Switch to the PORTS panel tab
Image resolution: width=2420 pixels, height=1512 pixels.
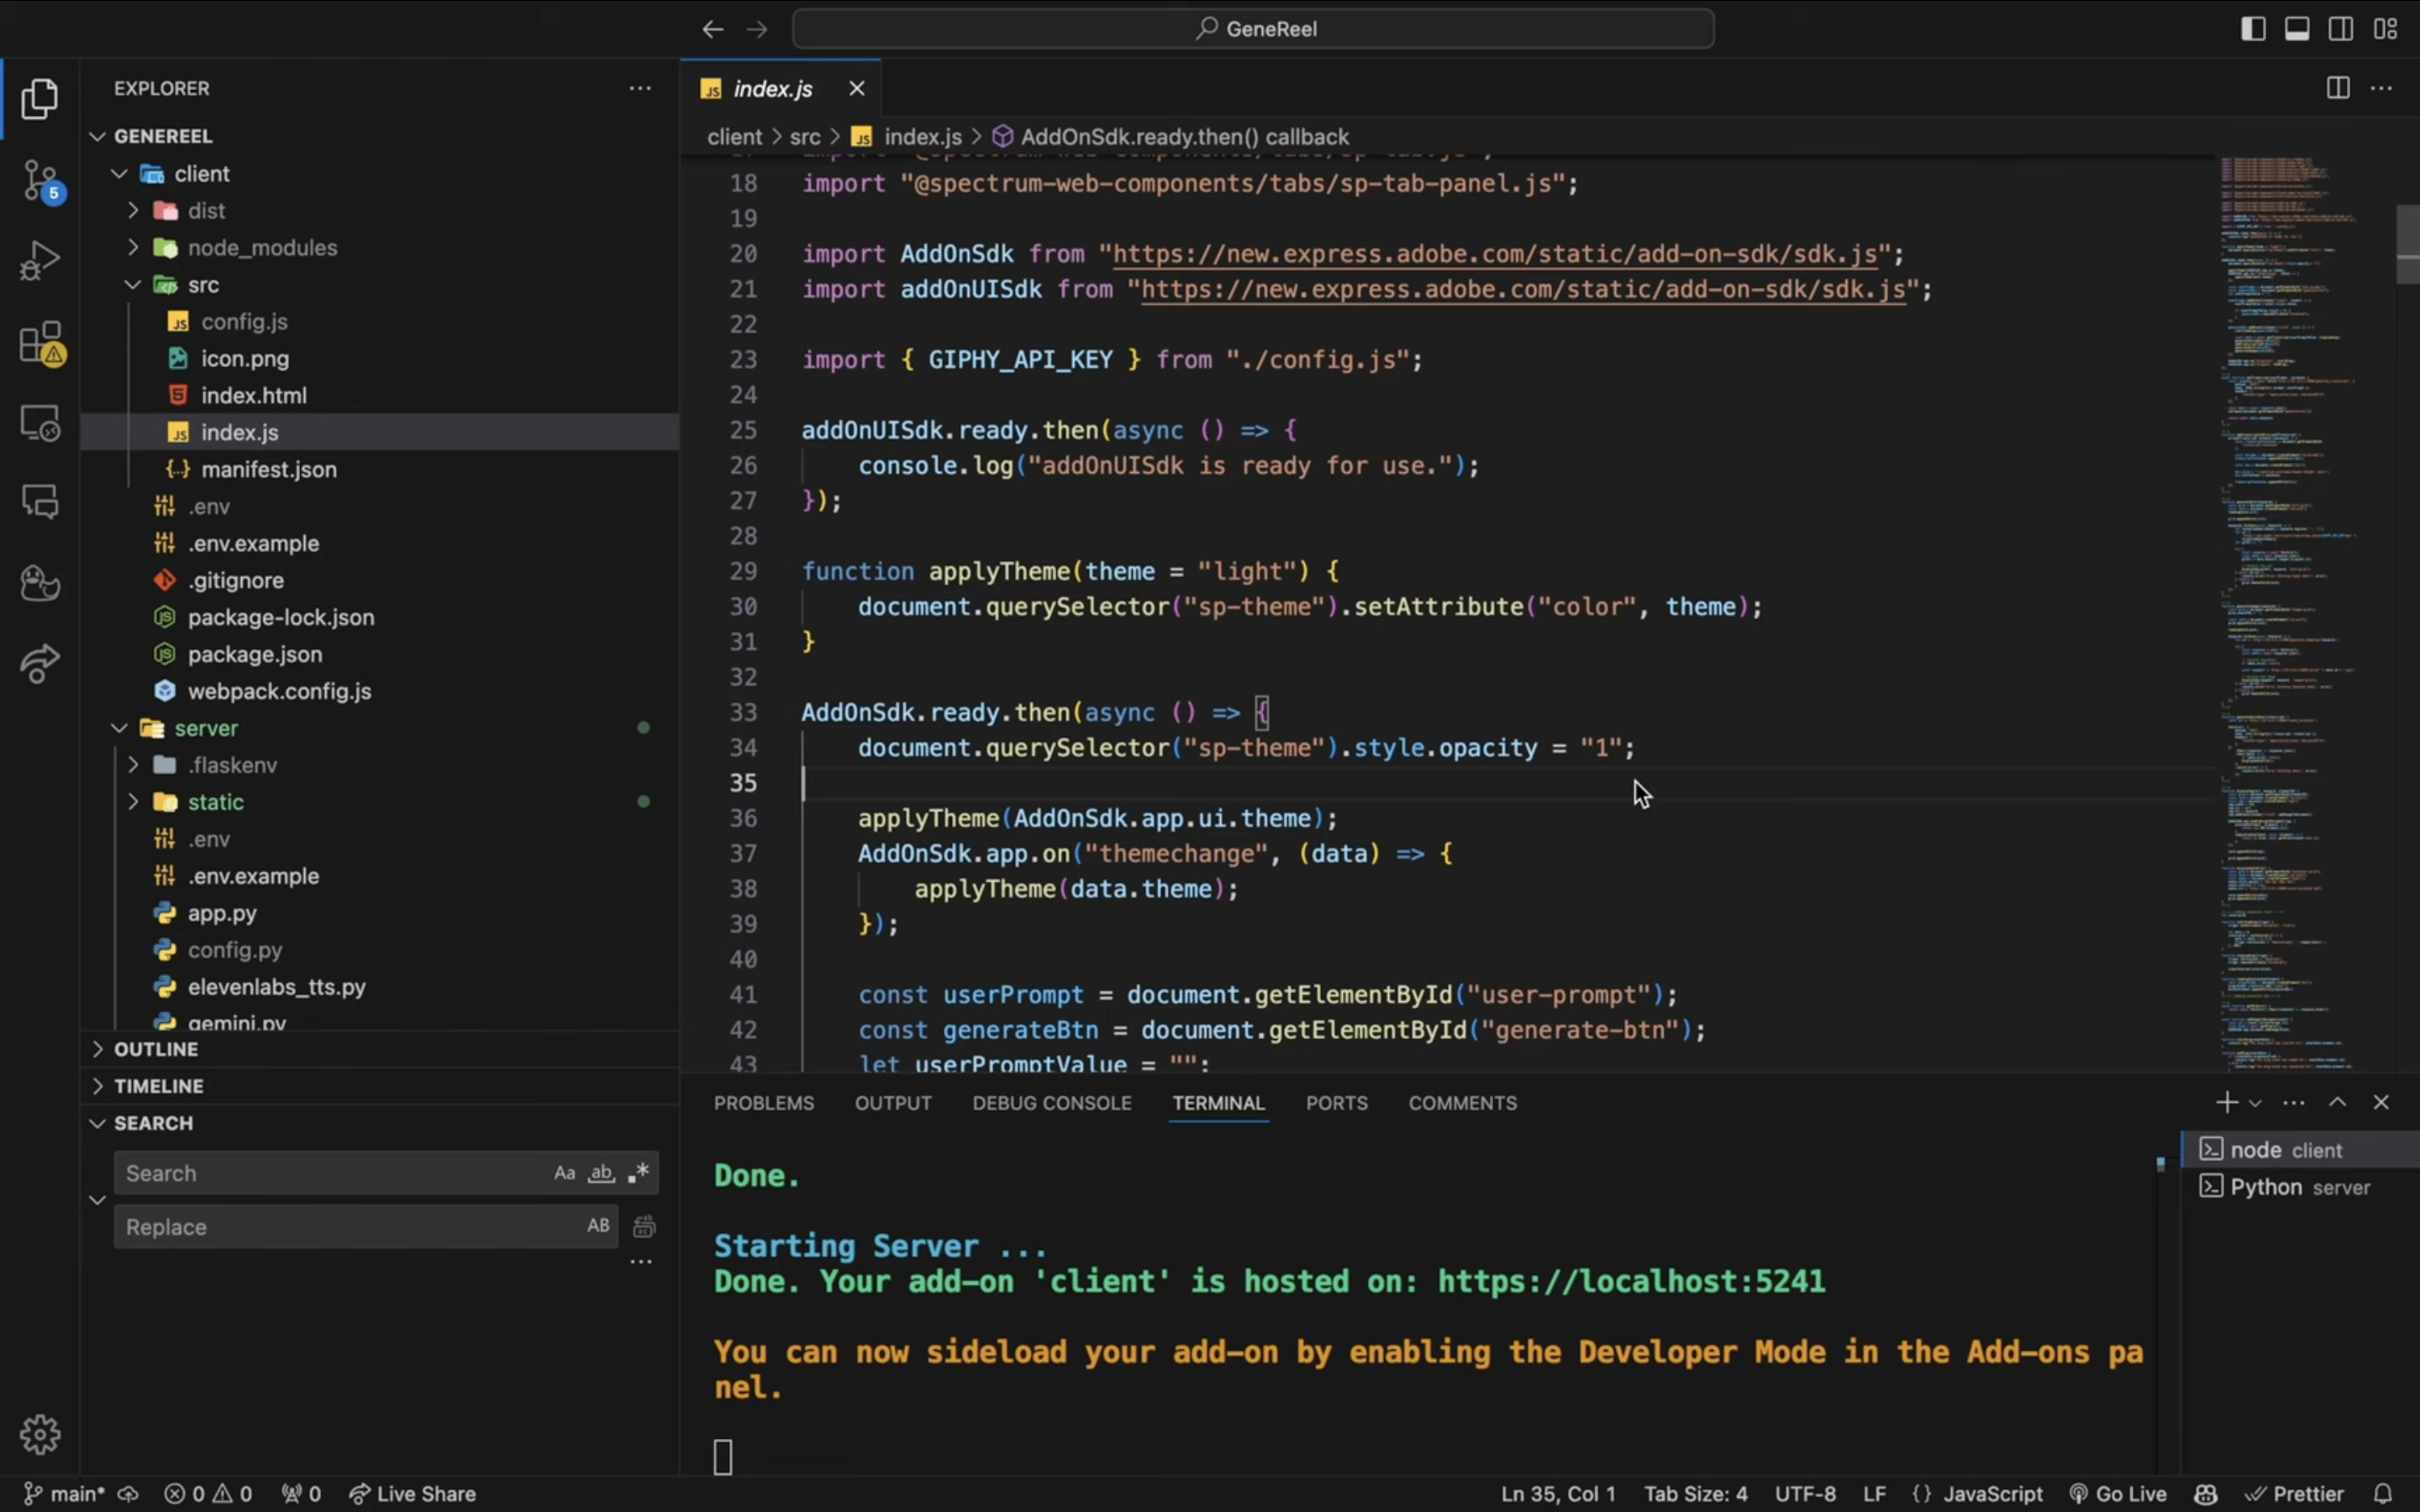click(1336, 1103)
